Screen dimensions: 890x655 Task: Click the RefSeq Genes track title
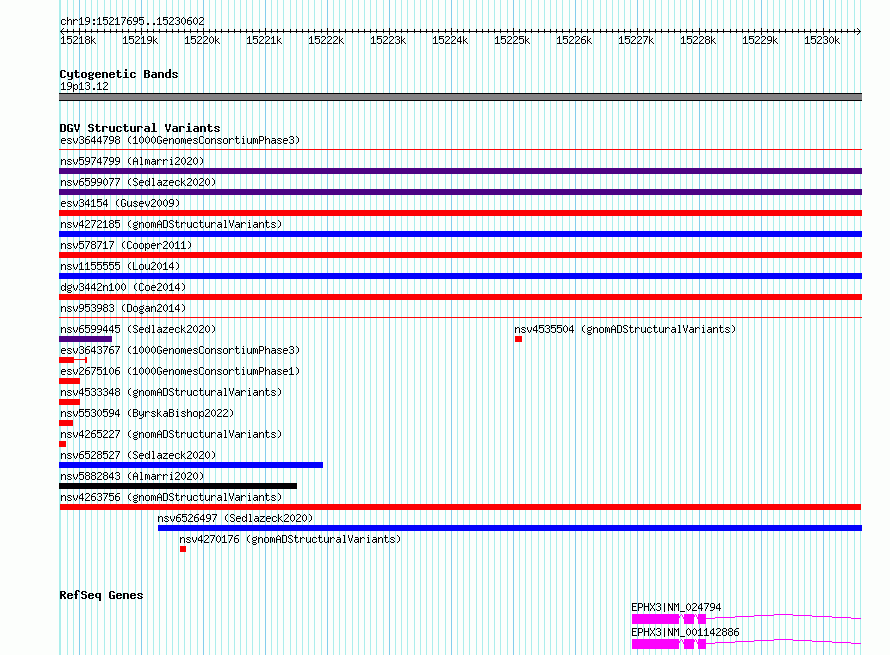tap(101, 595)
